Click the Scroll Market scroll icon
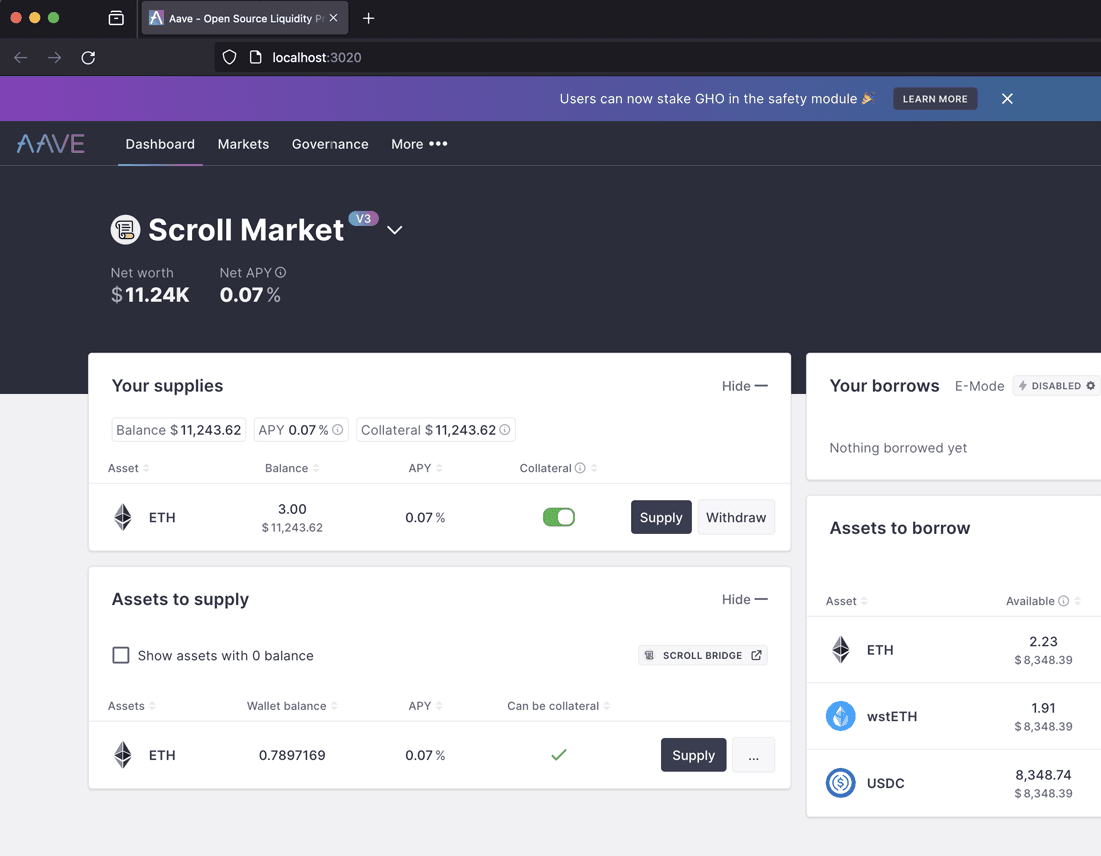Screen dimensions: 1101x856 pyautogui.click(x=125, y=230)
